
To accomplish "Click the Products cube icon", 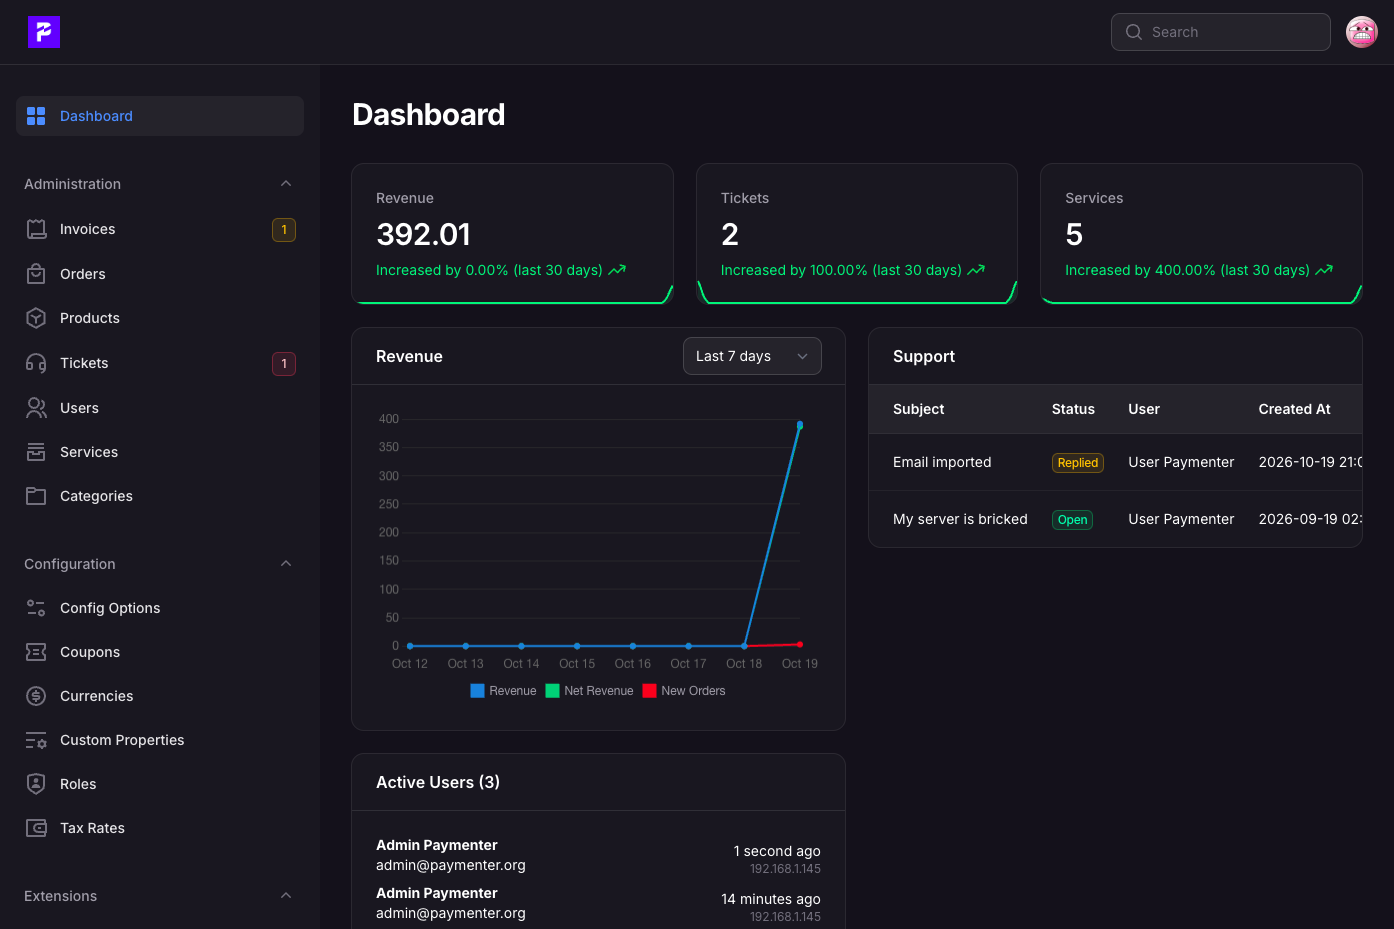I will (x=36, y=318).
